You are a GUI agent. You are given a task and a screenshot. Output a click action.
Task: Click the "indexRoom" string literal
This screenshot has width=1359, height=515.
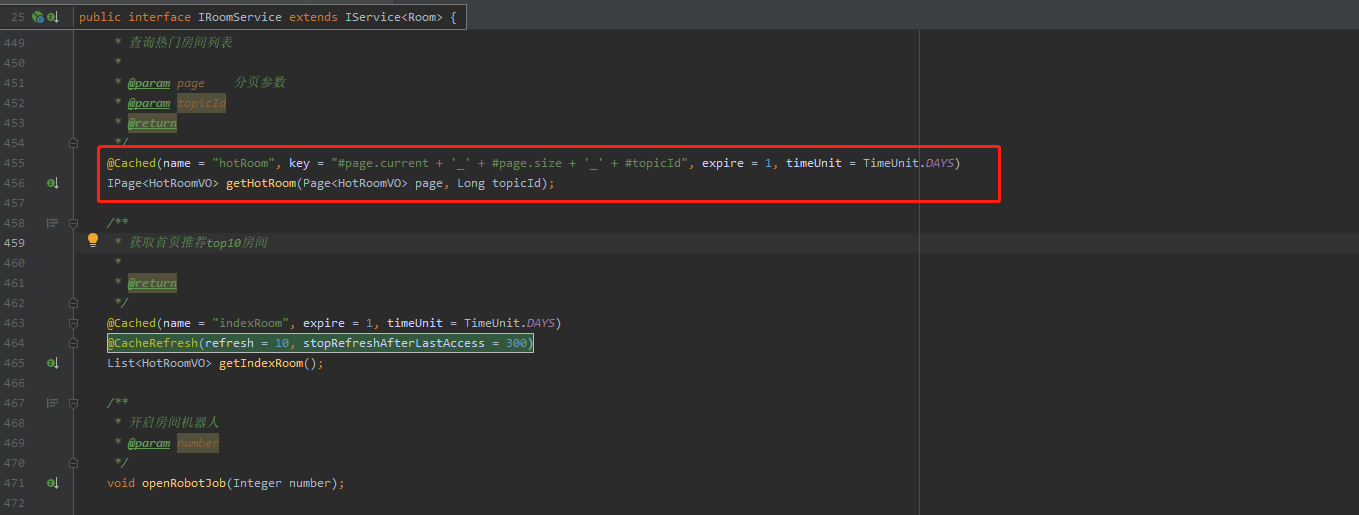tap(250, 323)
